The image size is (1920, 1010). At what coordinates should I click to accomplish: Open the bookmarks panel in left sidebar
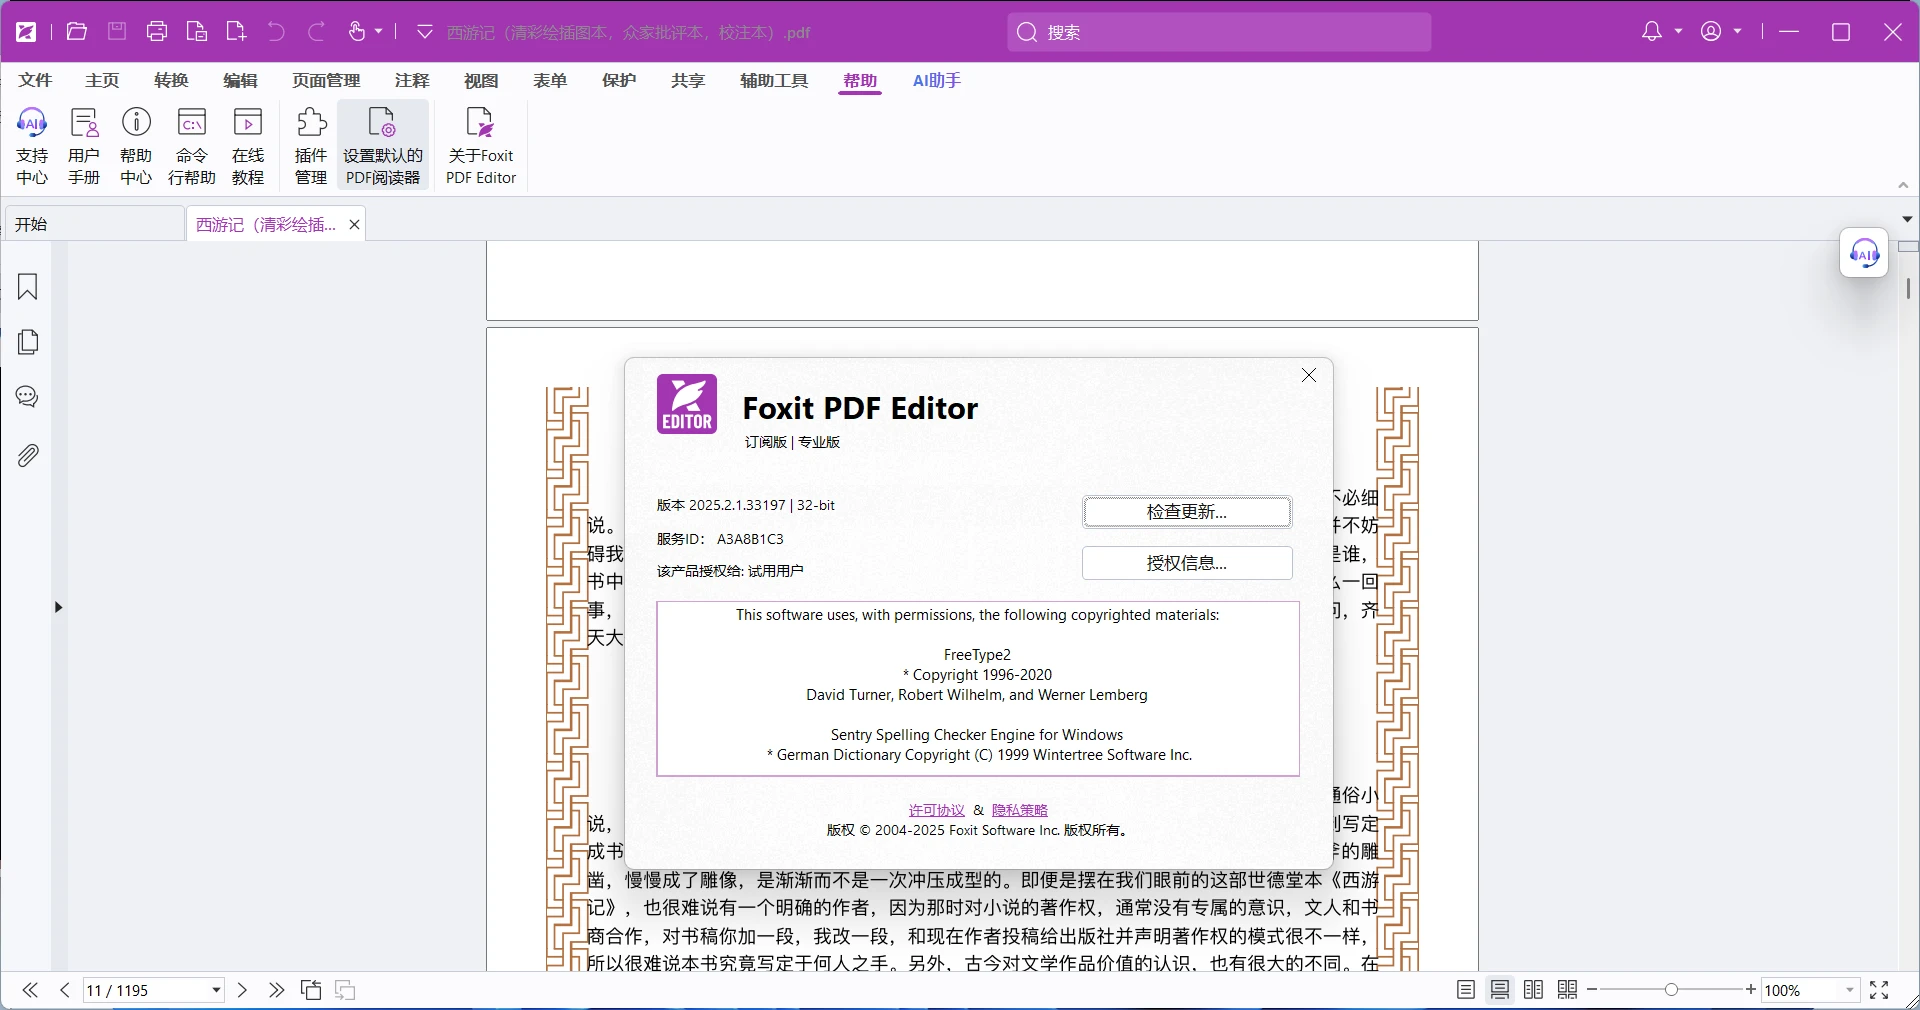pos(28,287)
